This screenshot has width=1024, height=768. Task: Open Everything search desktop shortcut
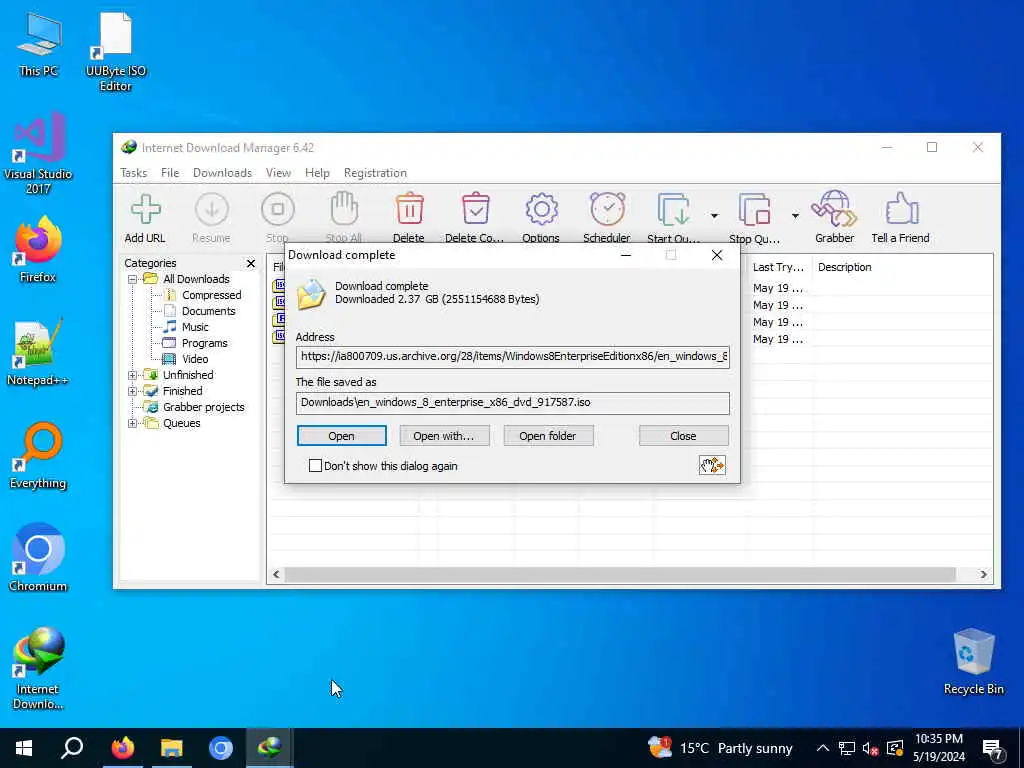tap(38, 456)
